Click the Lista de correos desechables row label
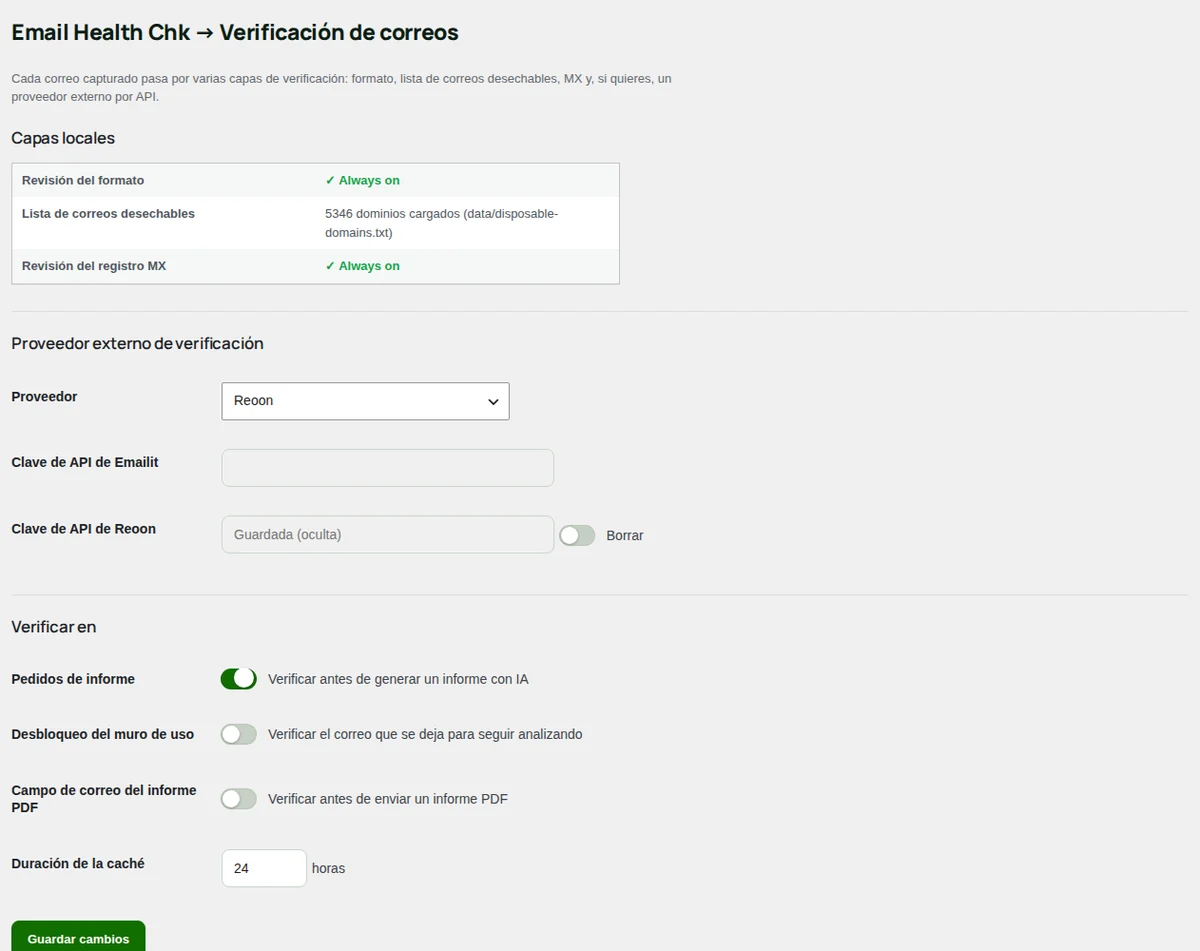The height and width of the screenshot is (951, 1200). [x=108, y=213]
